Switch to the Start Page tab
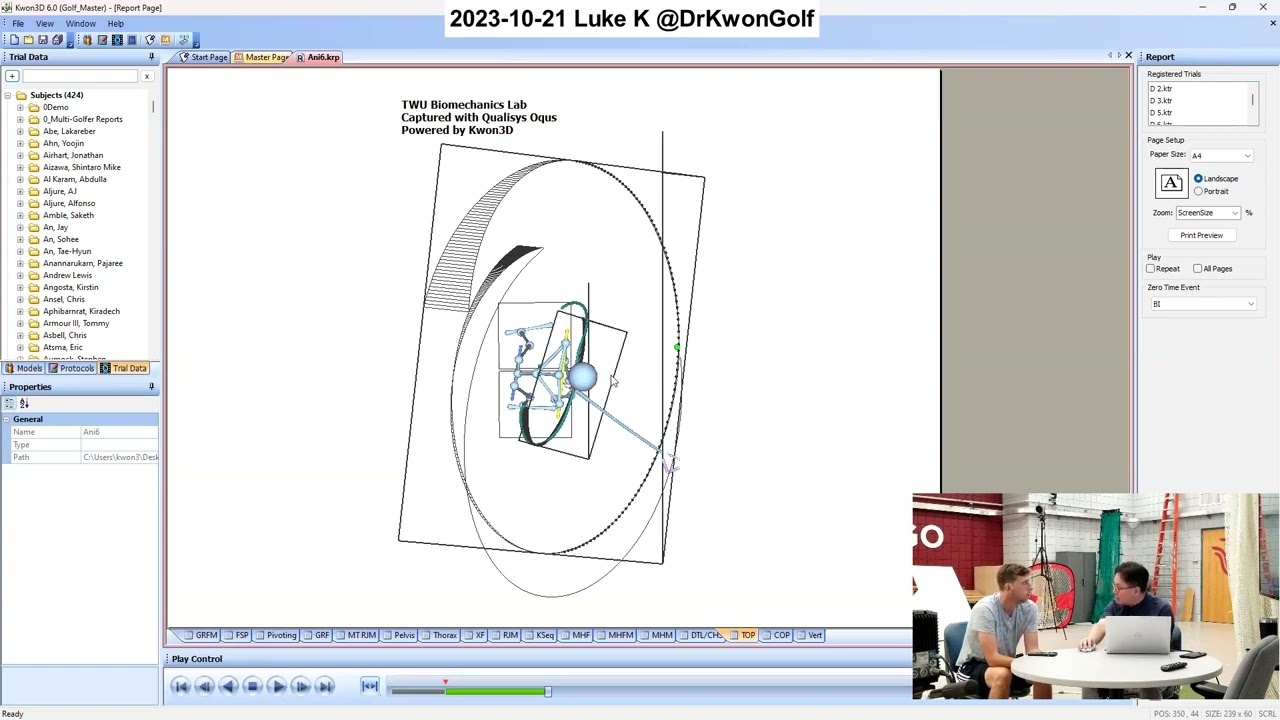This screenshot has width=1280, height=720. tap(203, 57)
